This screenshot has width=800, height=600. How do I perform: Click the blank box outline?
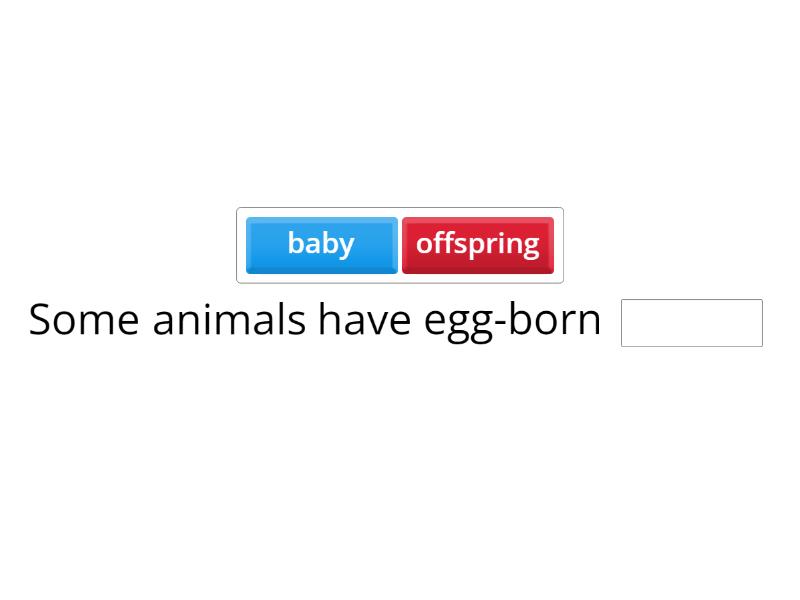click(691, 301)
